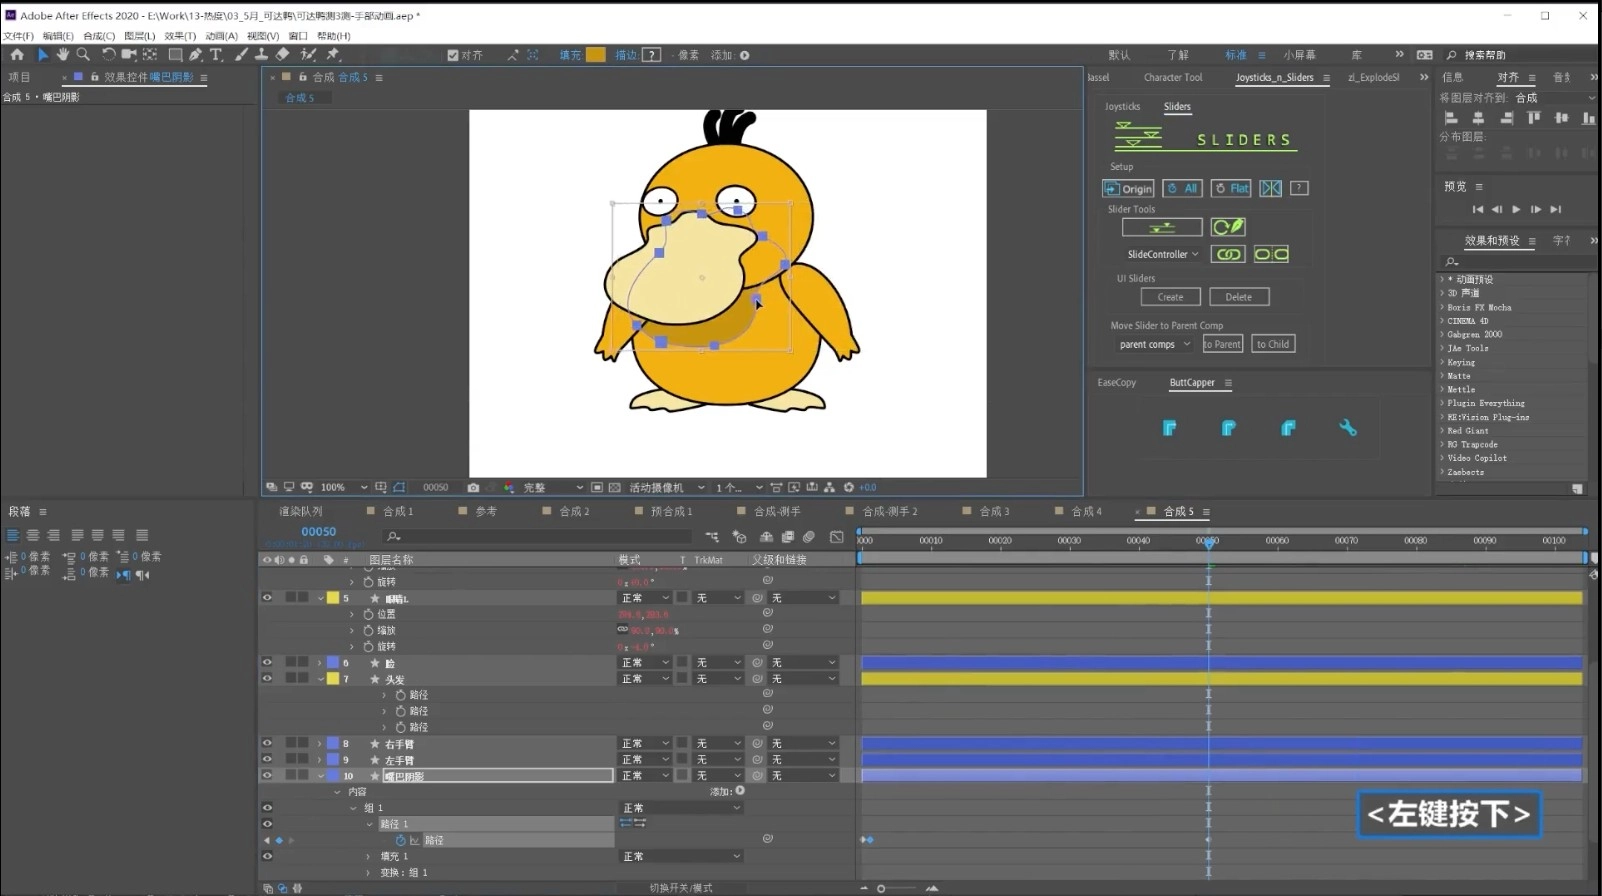Expand the Boris FX Mocha effects folder

click(x=1442, y=308)
